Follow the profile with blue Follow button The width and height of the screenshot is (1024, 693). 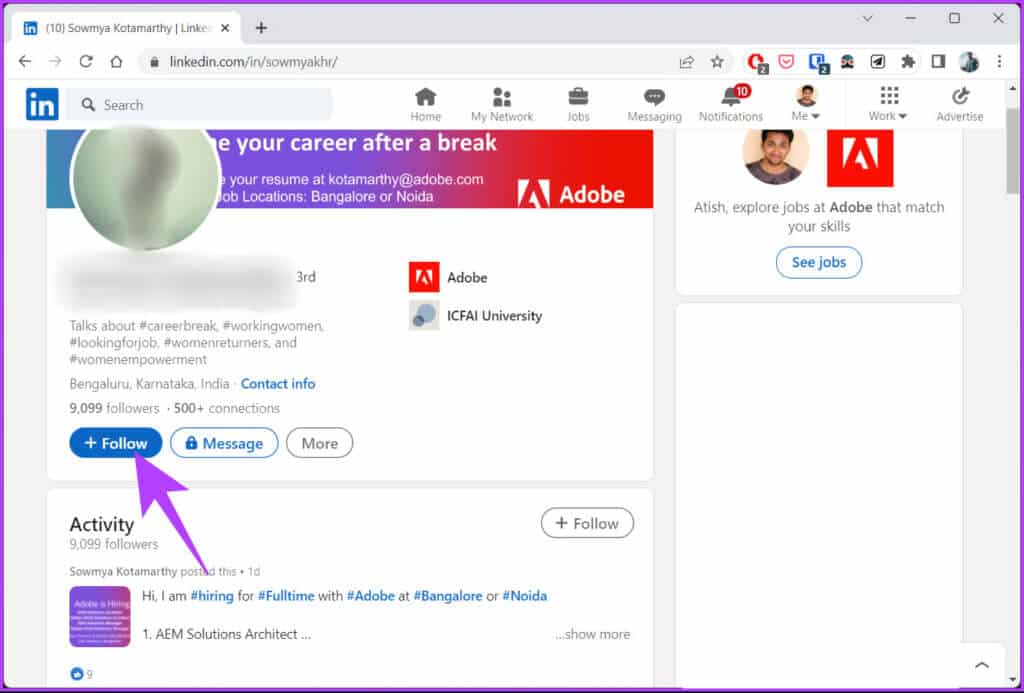(116, 443)
